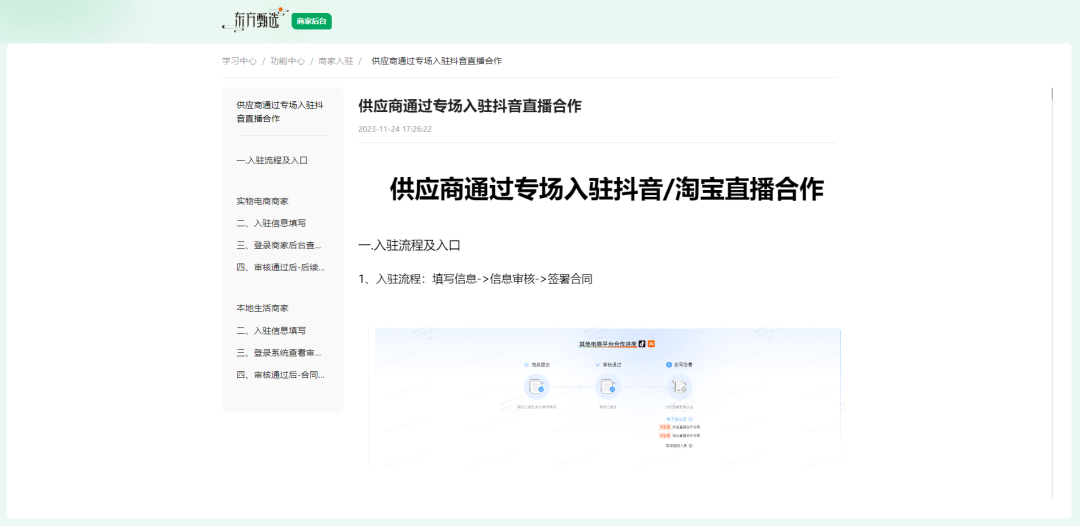Image resolution: width=1080 pixels, height=526 pixels.
Task: Click the article vertical scrollbar
Action: 1052,293
